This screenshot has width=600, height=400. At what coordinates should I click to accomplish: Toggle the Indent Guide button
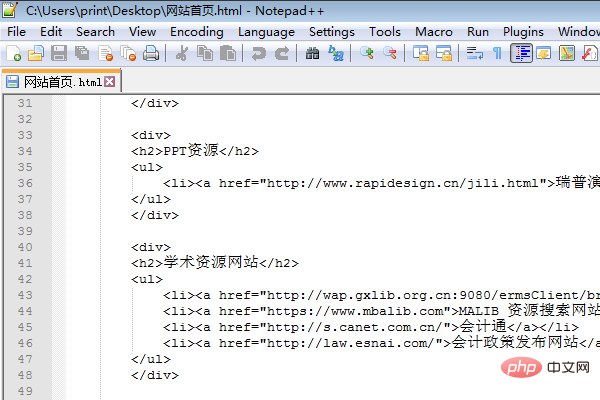coord(522,53)
